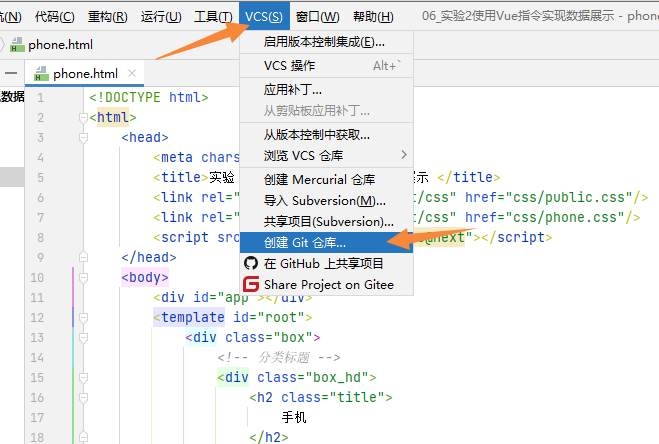659x444 pixels.
Task: Choose 在 GitHub 上共享项目 label
Action: tap(323, 264)
